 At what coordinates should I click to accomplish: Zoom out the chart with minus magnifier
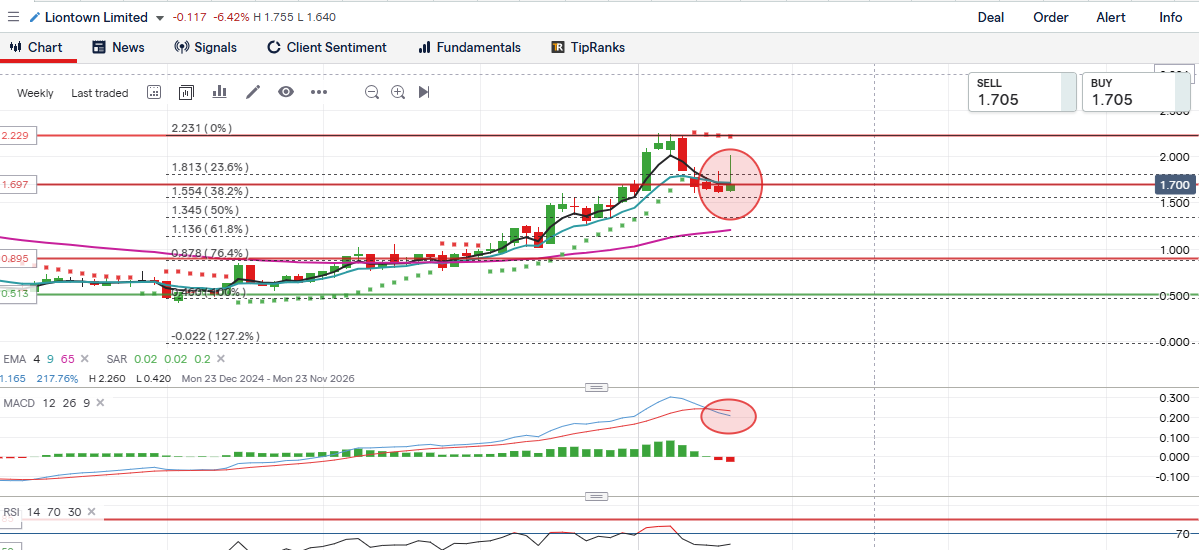[x=372, y=92]
